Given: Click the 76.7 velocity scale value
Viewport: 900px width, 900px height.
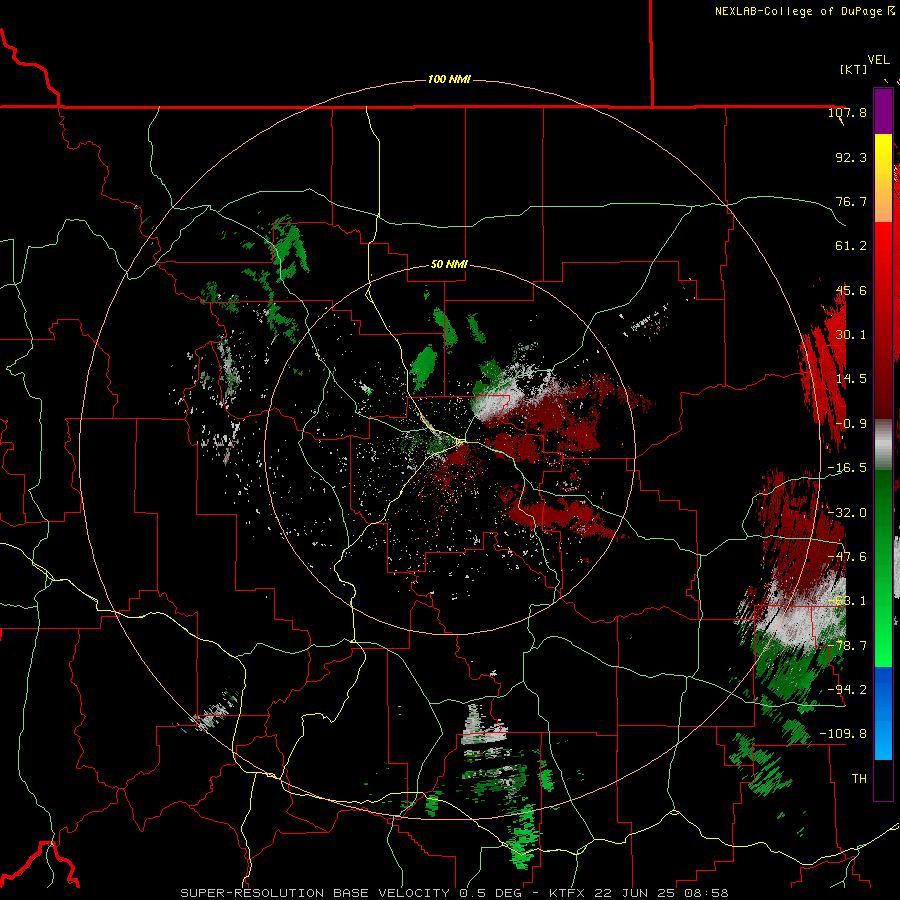Looking at the screenshot, I should coord(851,201).
